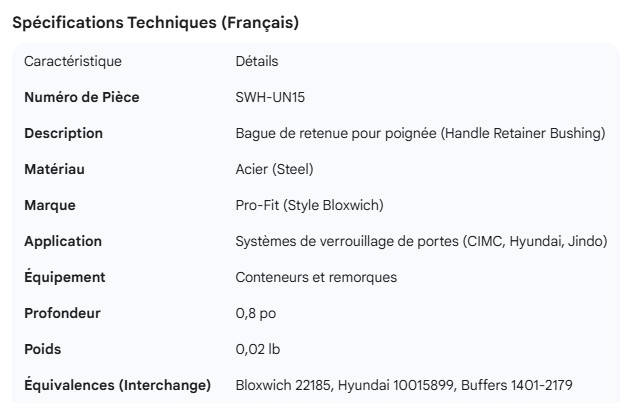Select the 'Application' row label

pos(63,241)
